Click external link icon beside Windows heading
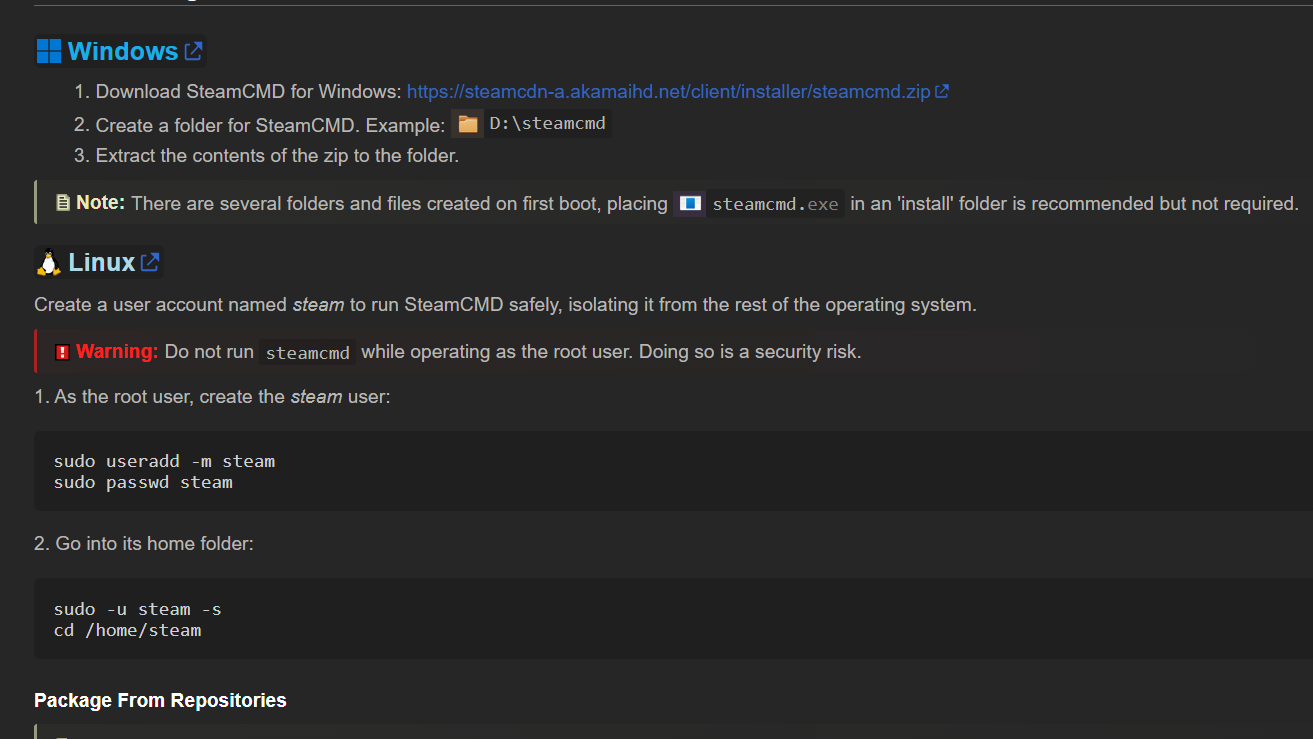This screenshot has width=1313, height=739. pos(193,51)
